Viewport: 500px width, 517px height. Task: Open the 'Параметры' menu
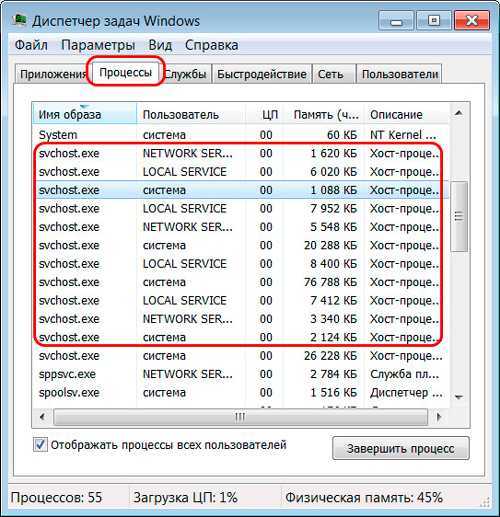98,45
